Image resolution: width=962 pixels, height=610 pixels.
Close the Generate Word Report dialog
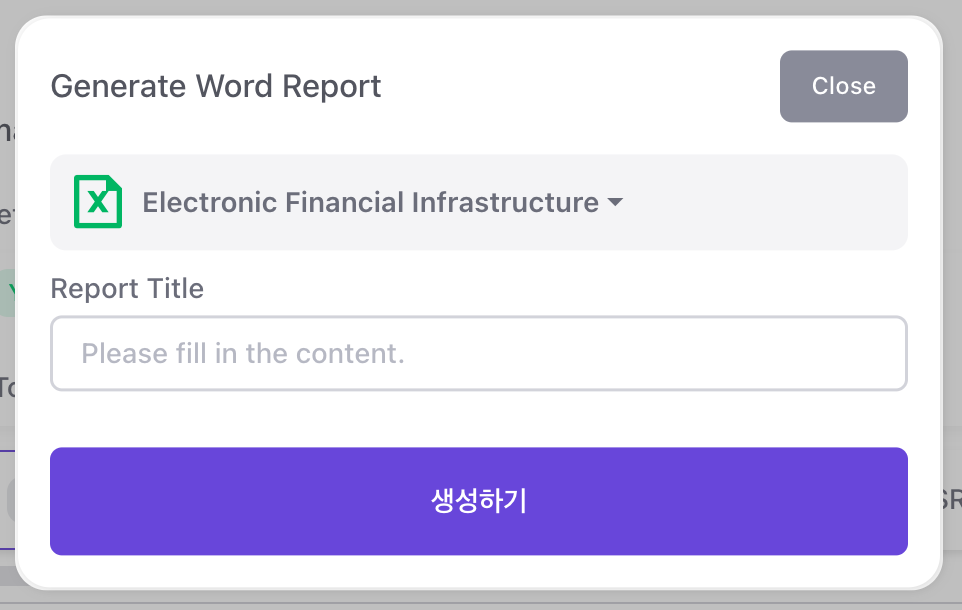[x=843, y=86]
